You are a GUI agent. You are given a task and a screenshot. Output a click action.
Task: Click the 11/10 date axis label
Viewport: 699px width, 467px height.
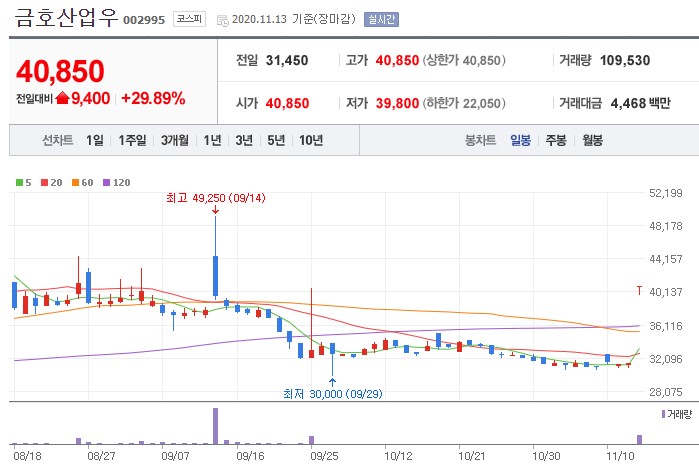pyautogui.click(x=620, y=456)
